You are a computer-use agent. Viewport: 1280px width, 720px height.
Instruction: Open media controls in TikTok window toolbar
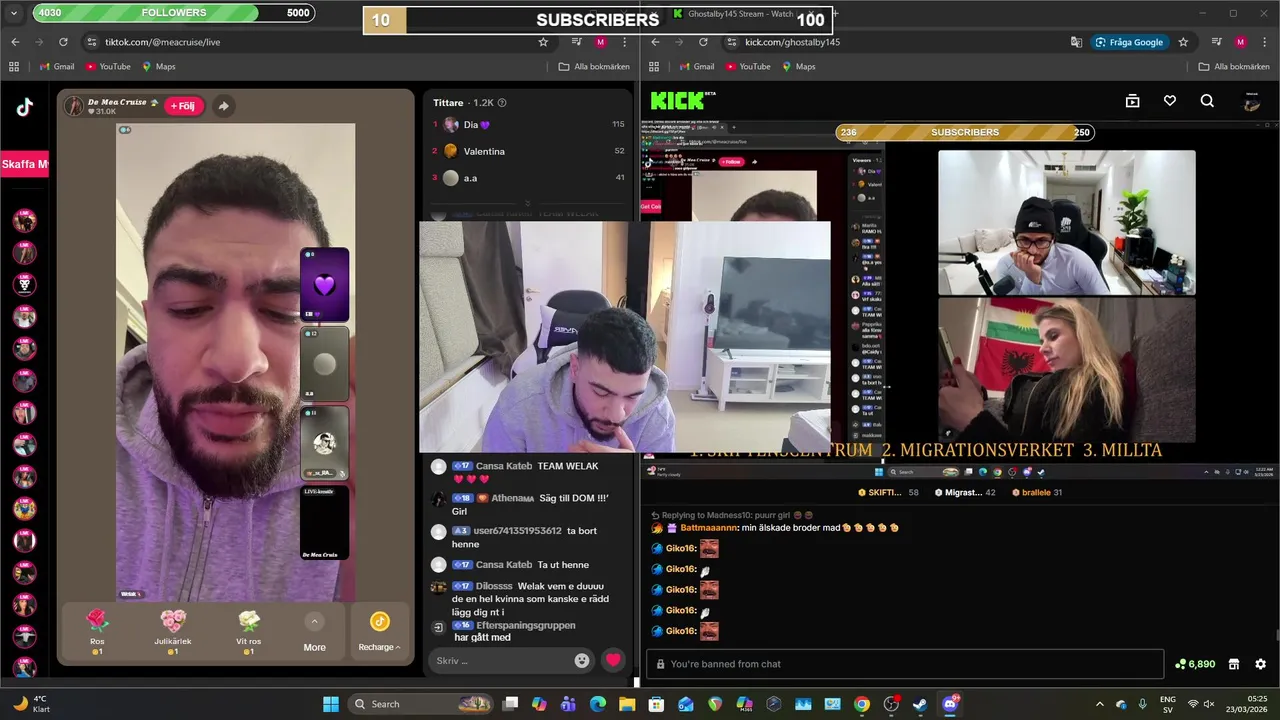point(577,42)
